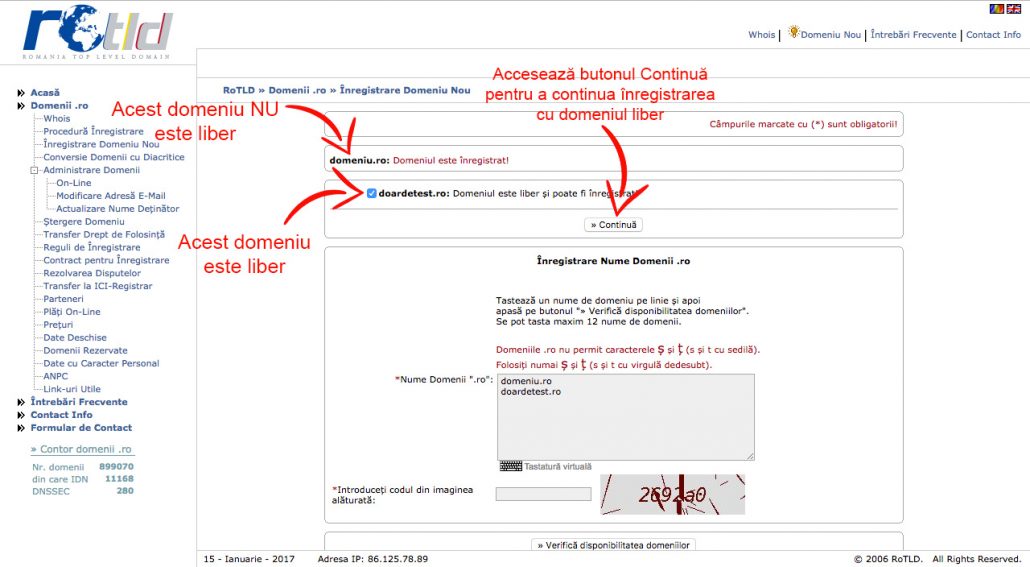Screen dimensions: 1030x567
Task: Collapse the Administrare Domenii tree node
Action: pyautogui.click(x=34, y=170)
